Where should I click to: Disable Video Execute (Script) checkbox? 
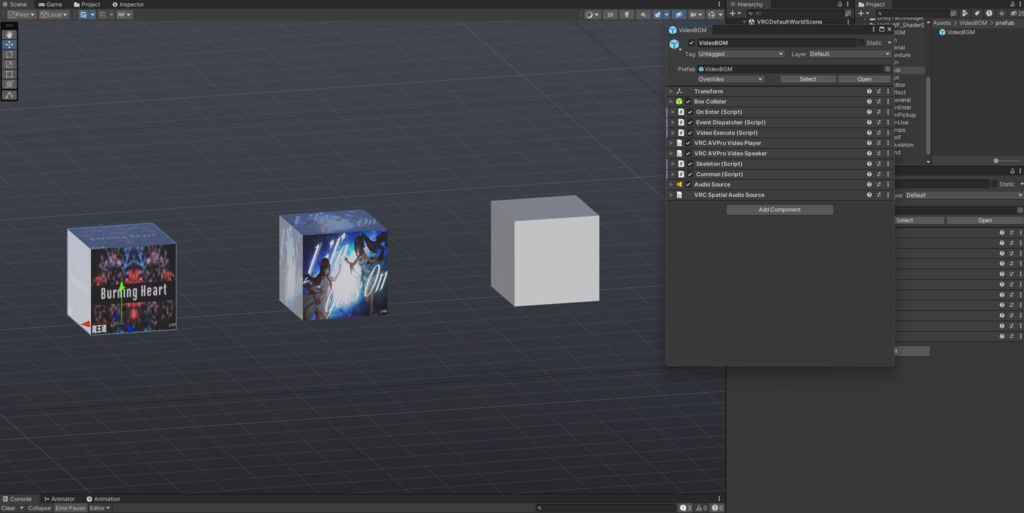[x=690, y=133]
